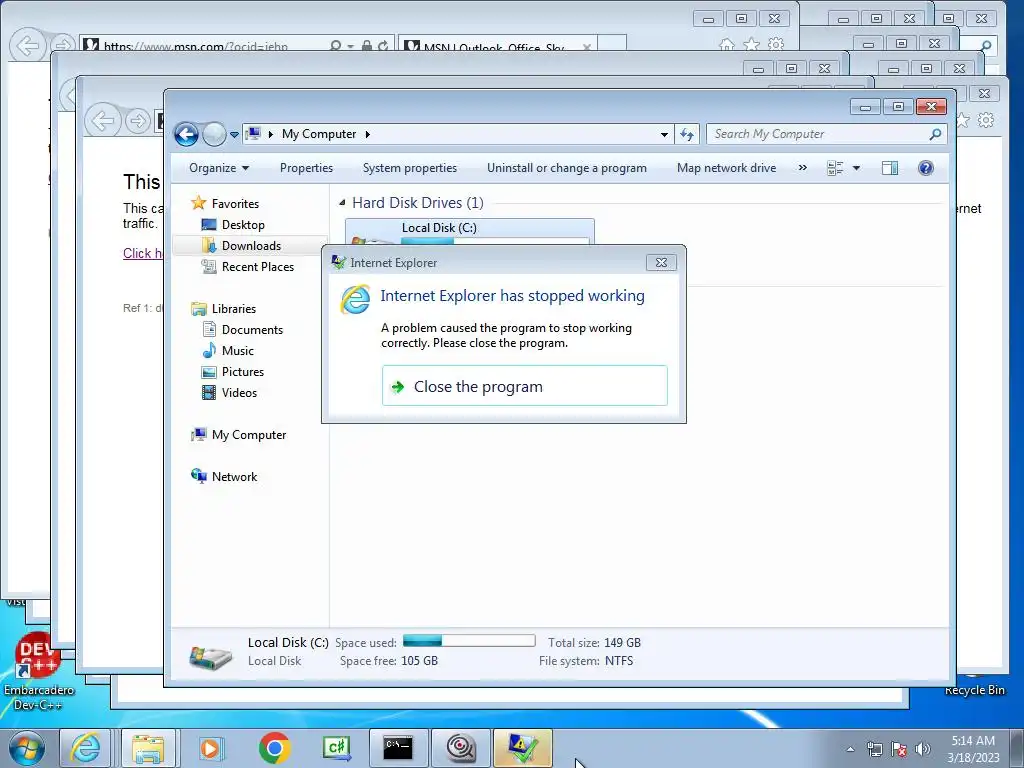Click the Search My Computer field
Screen dimensions: 1024x768
tap(818, 134)
